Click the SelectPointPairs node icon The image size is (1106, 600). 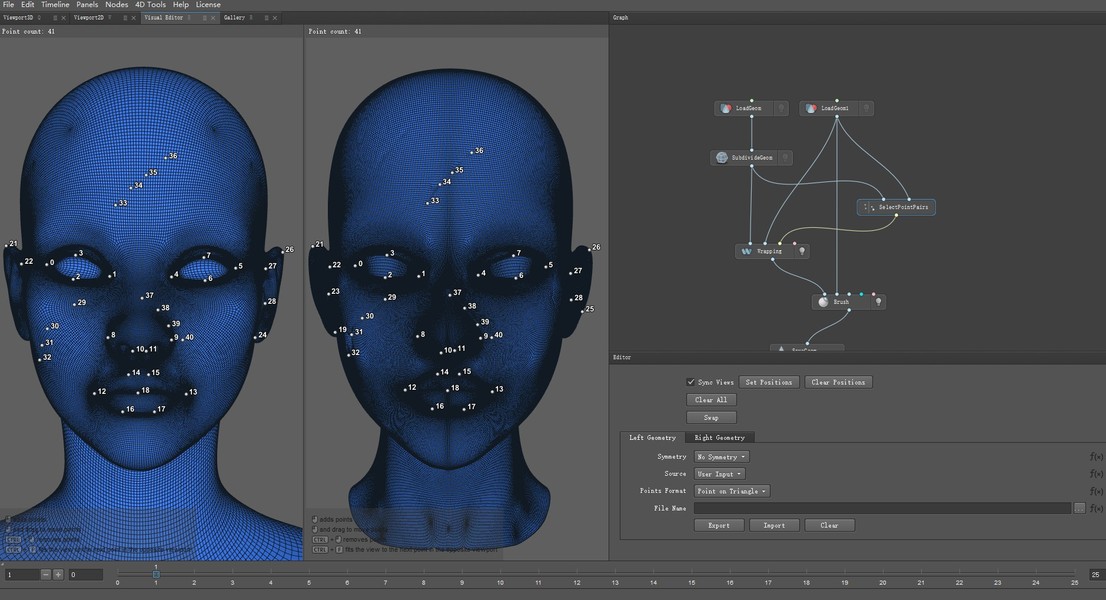pyautogui.click(x=868, y=207)
